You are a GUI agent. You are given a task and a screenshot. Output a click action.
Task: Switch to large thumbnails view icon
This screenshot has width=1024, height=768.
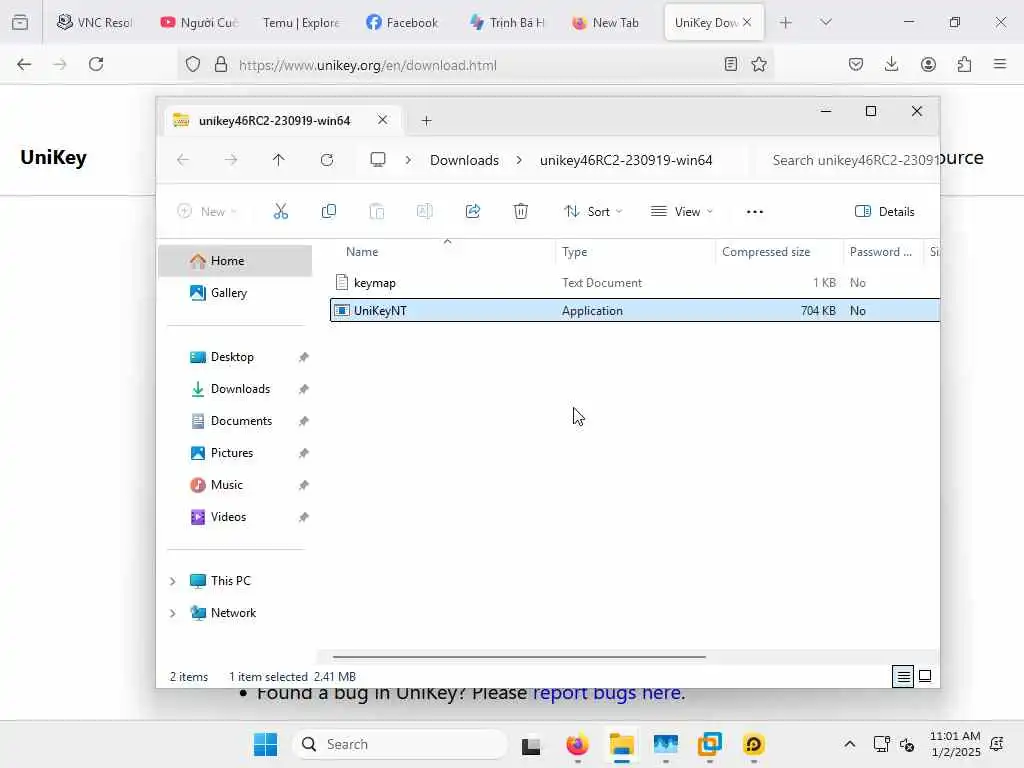925,677
